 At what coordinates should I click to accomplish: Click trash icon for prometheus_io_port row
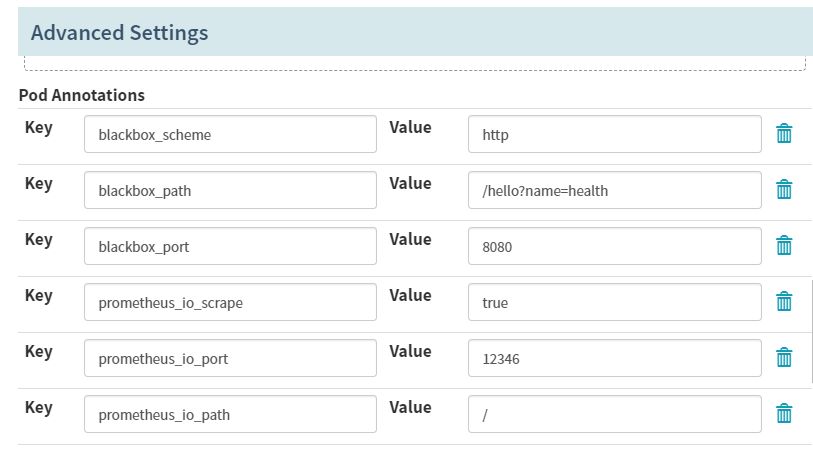784,358
